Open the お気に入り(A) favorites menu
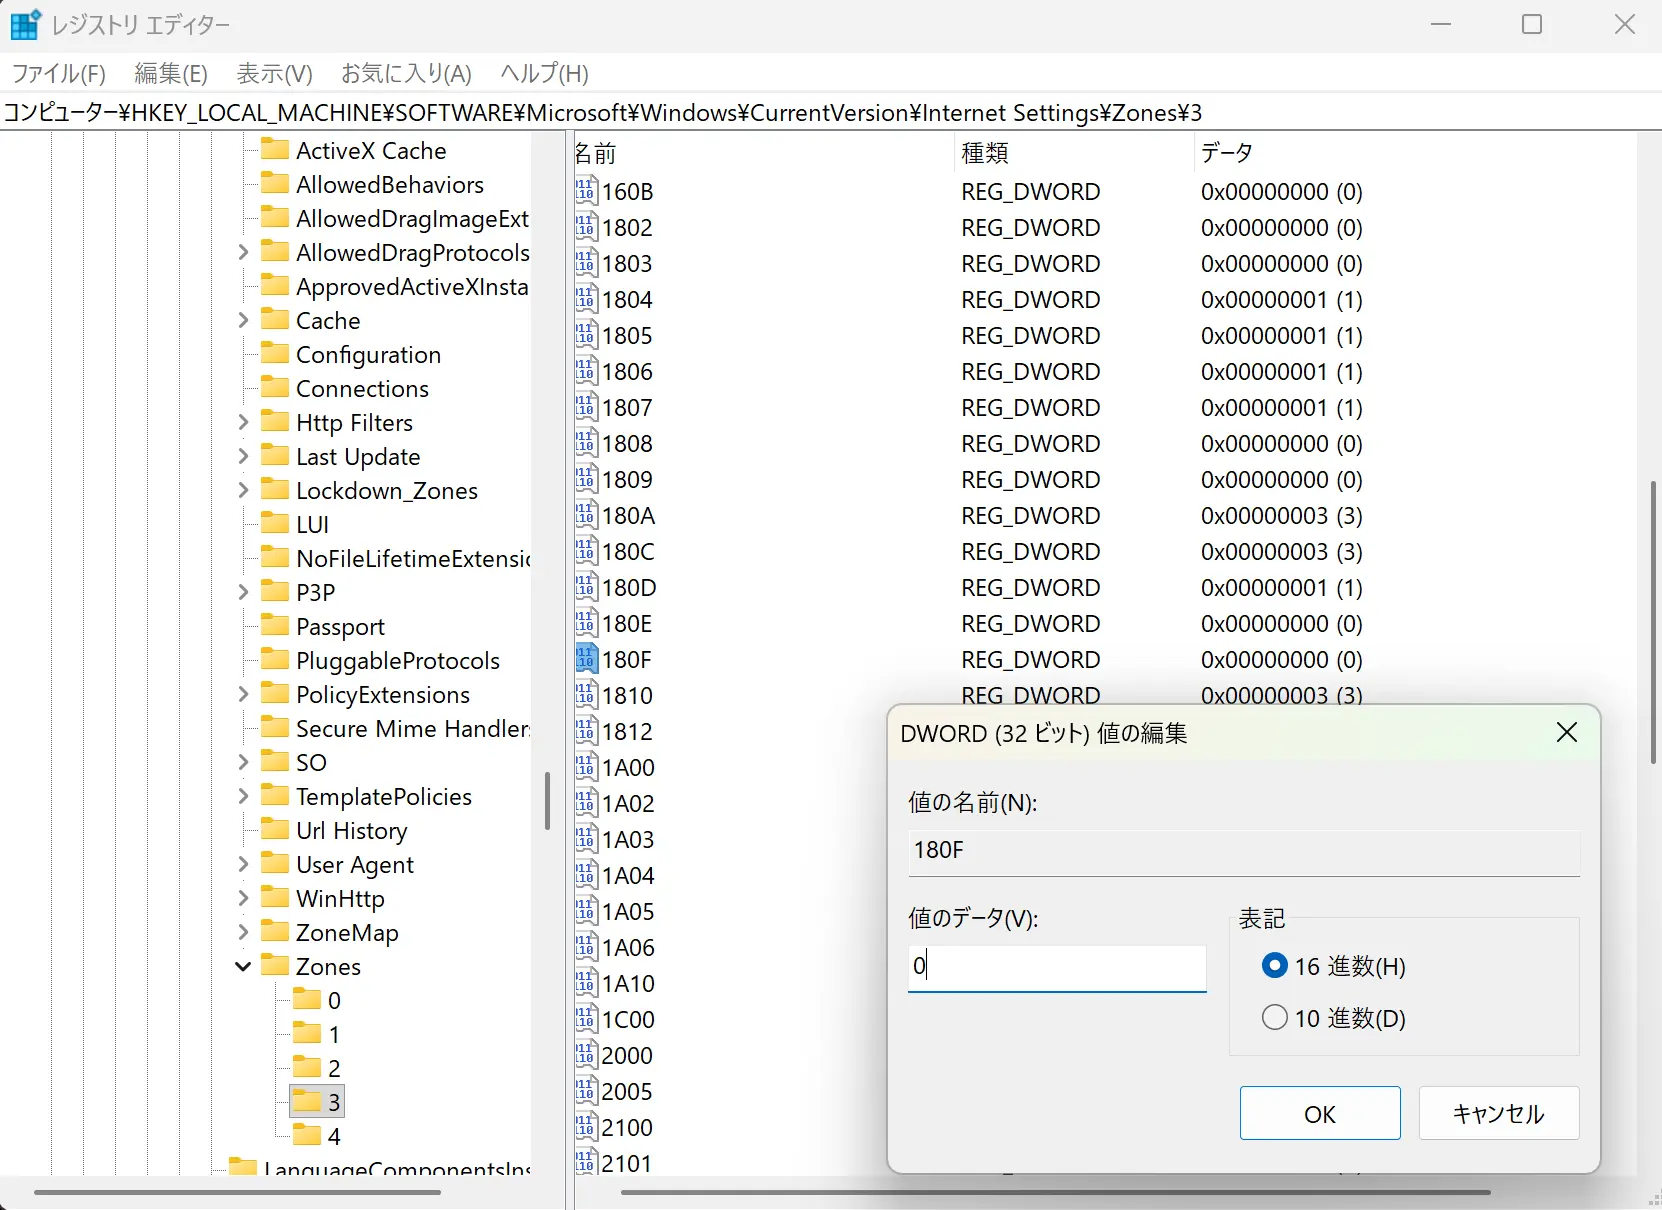This screenshot has width=1662, height=1210. click(x=406, y=73)
